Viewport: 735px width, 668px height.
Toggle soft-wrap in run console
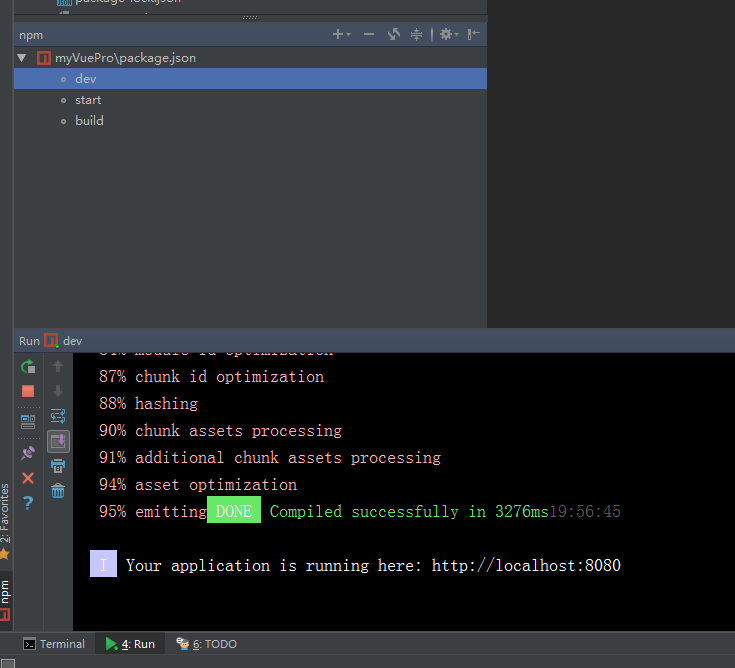(58, 416)
